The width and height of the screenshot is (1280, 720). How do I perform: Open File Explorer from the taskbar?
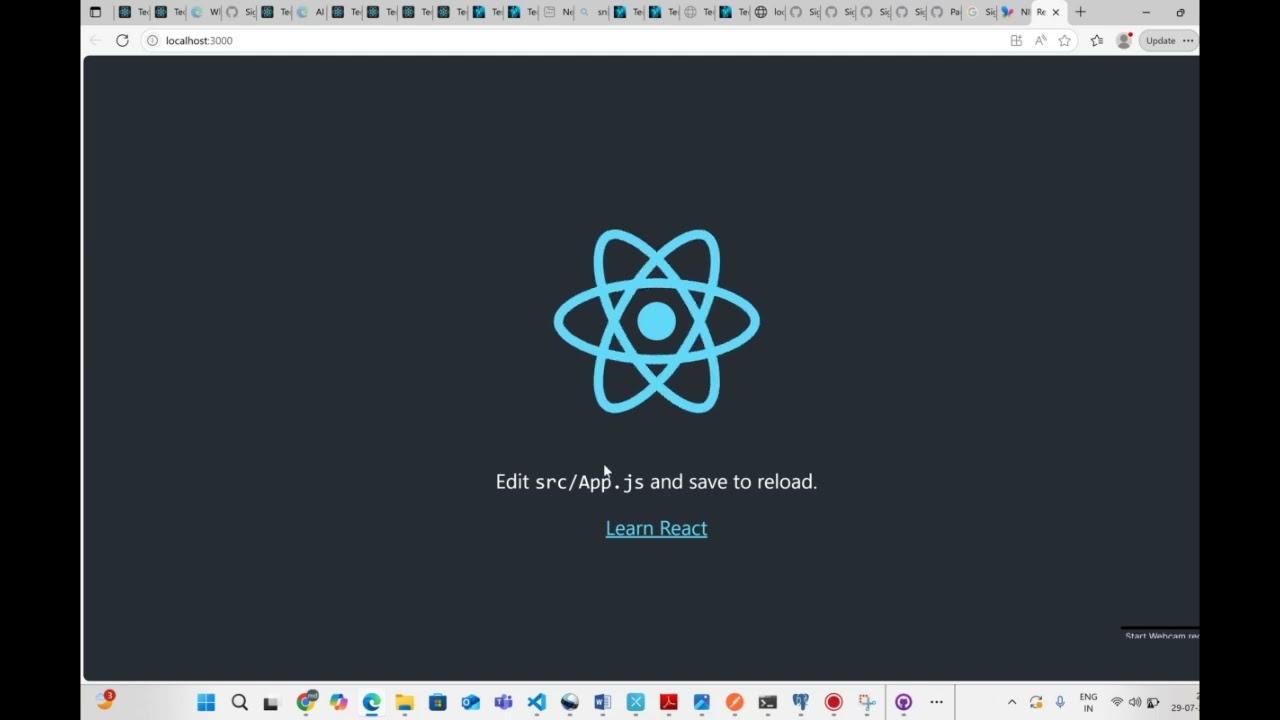click(404, 702)
